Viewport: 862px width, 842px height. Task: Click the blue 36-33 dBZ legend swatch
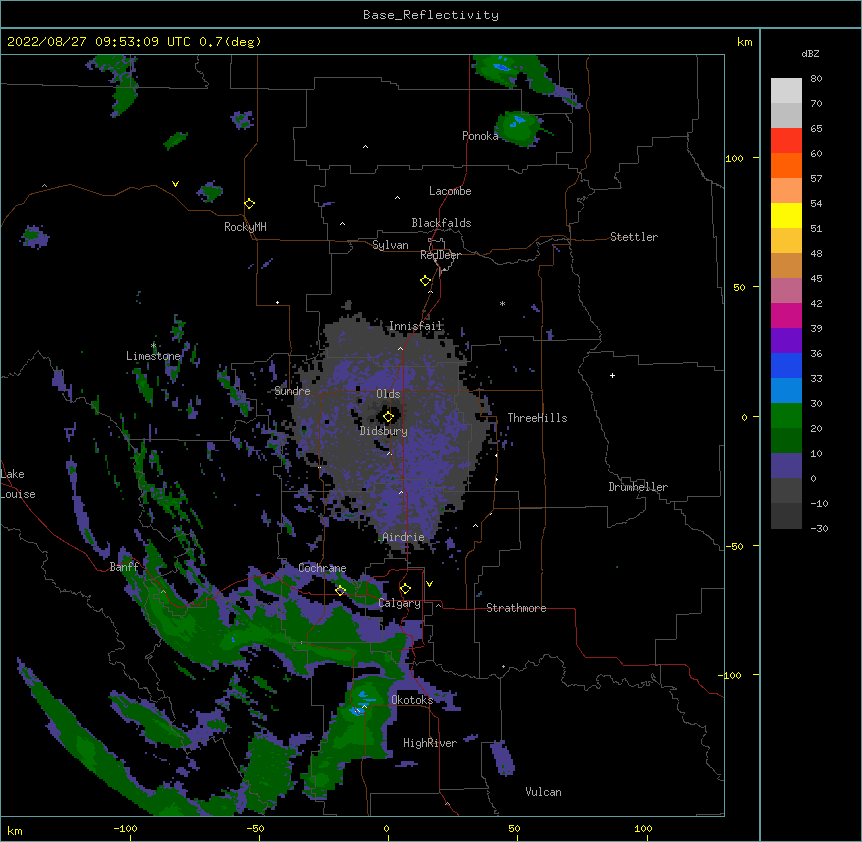coord(786,365)
